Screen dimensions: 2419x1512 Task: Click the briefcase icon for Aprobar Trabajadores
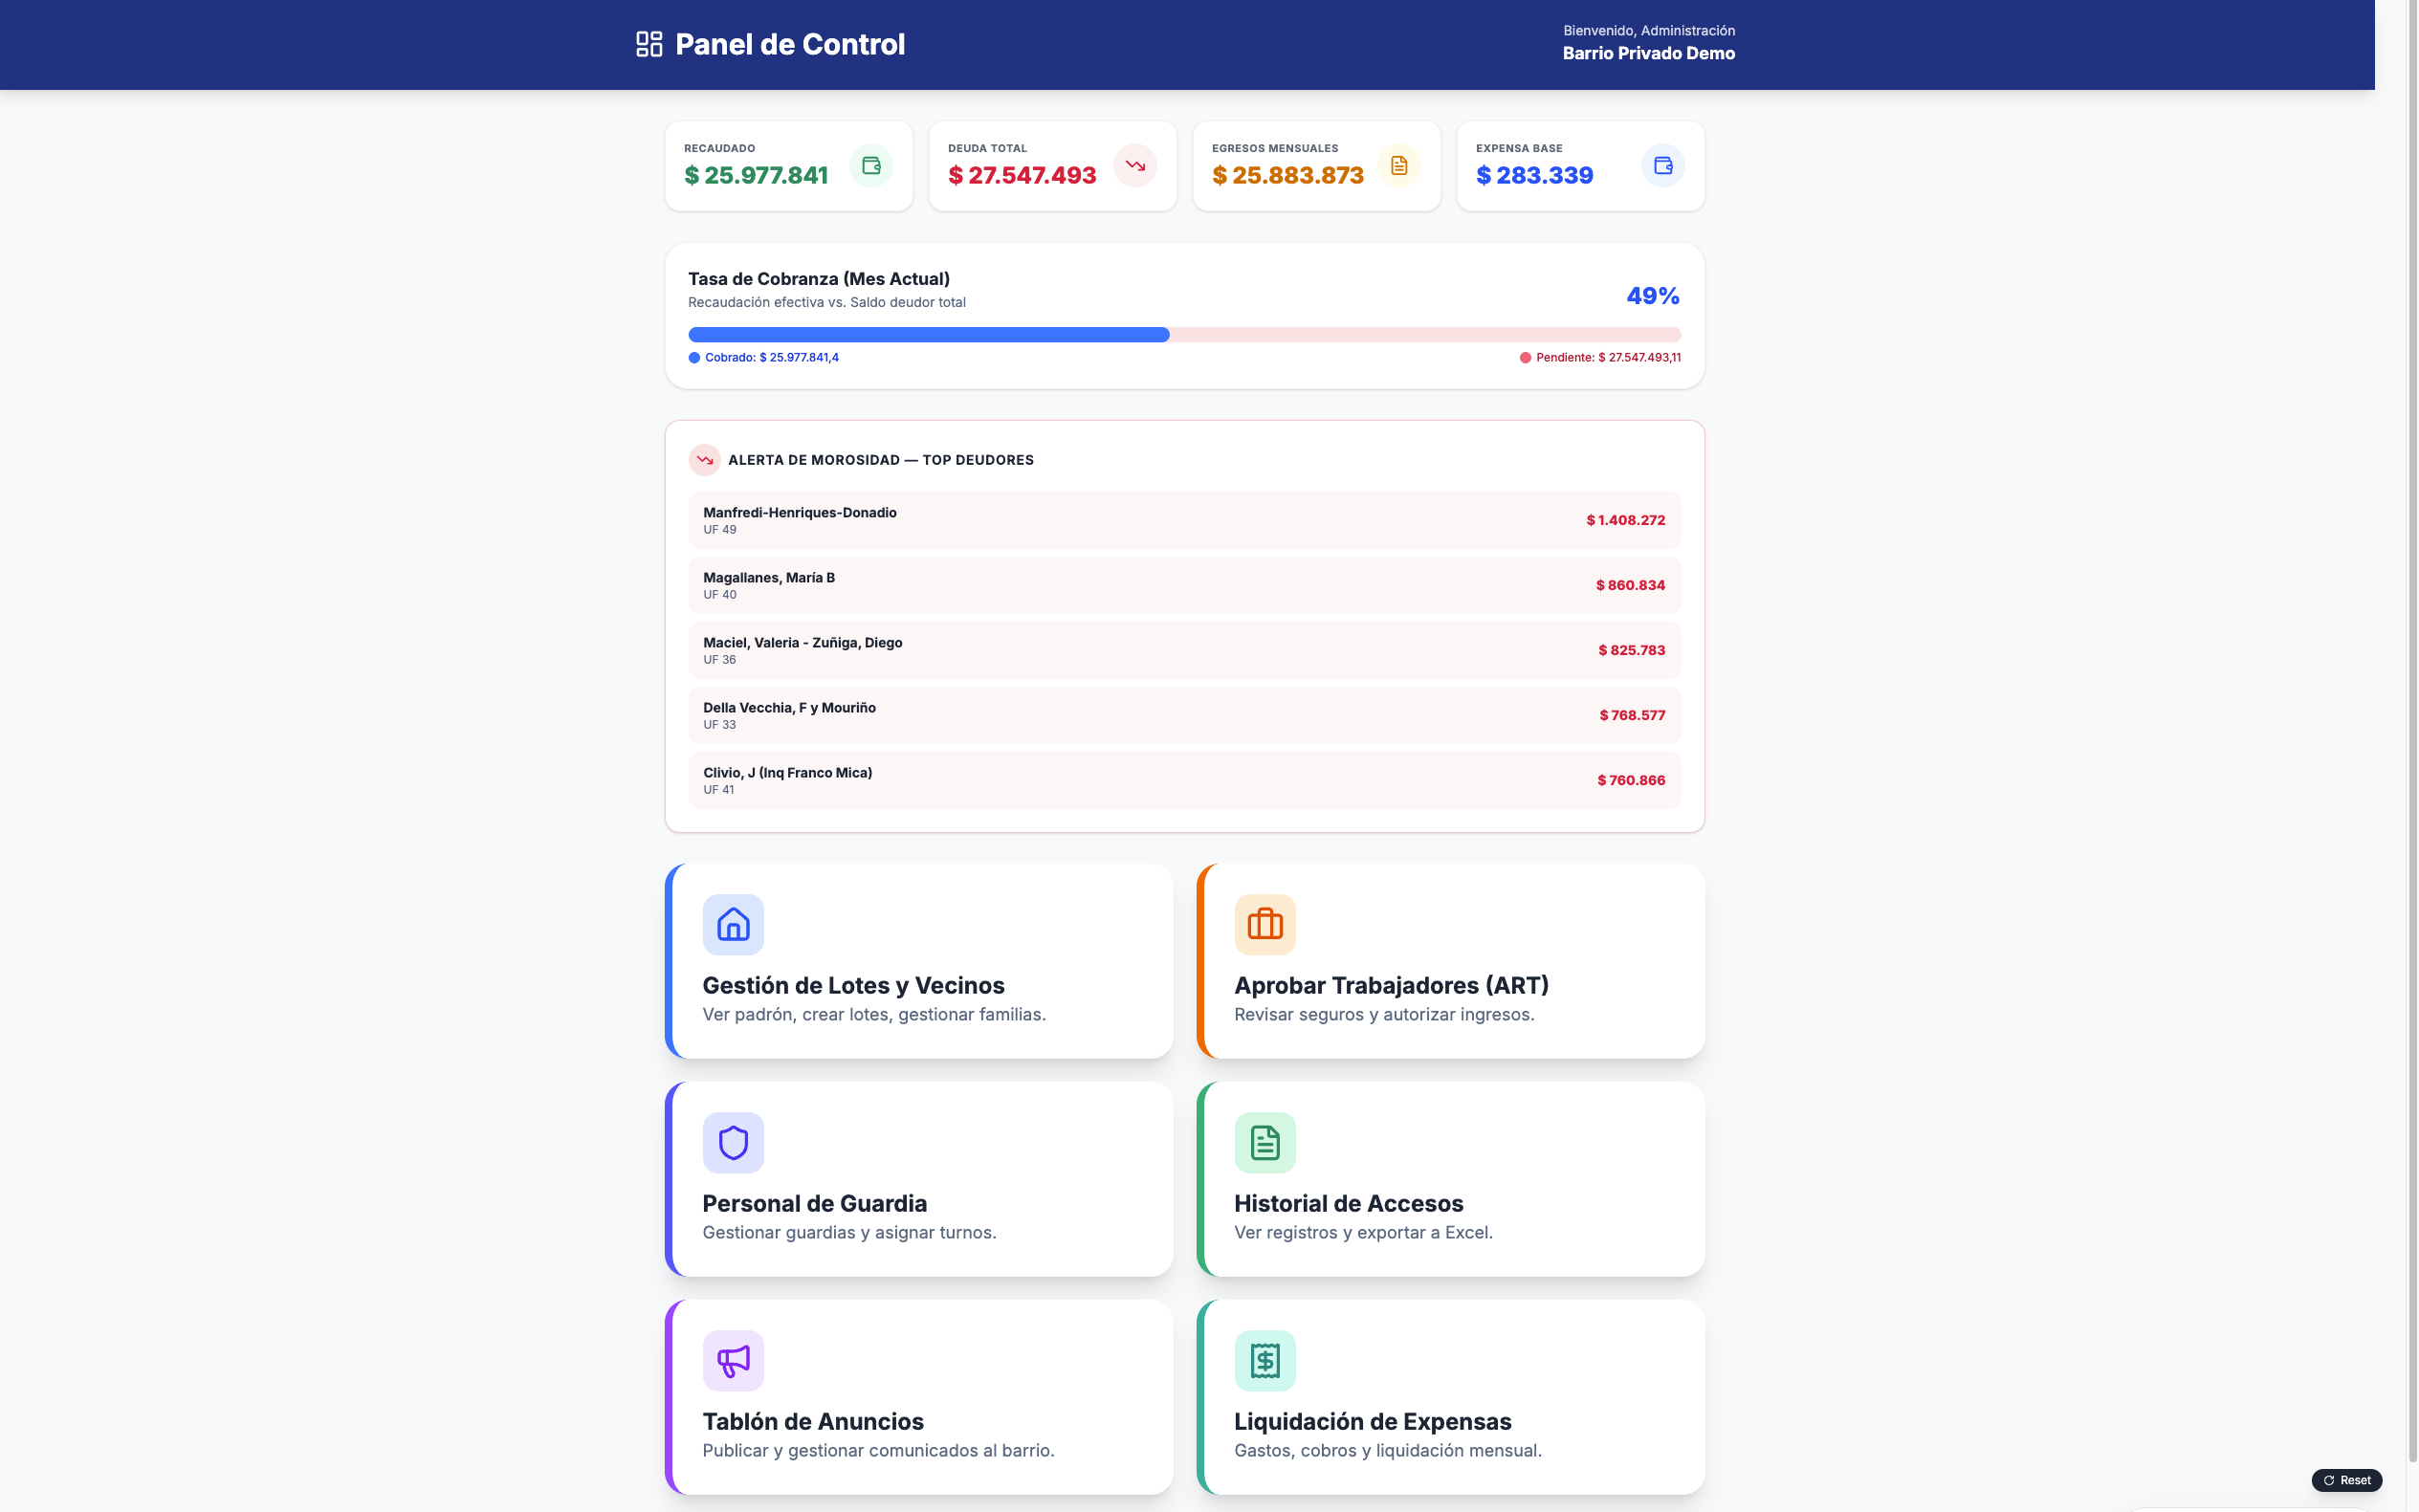point(1265,924)
